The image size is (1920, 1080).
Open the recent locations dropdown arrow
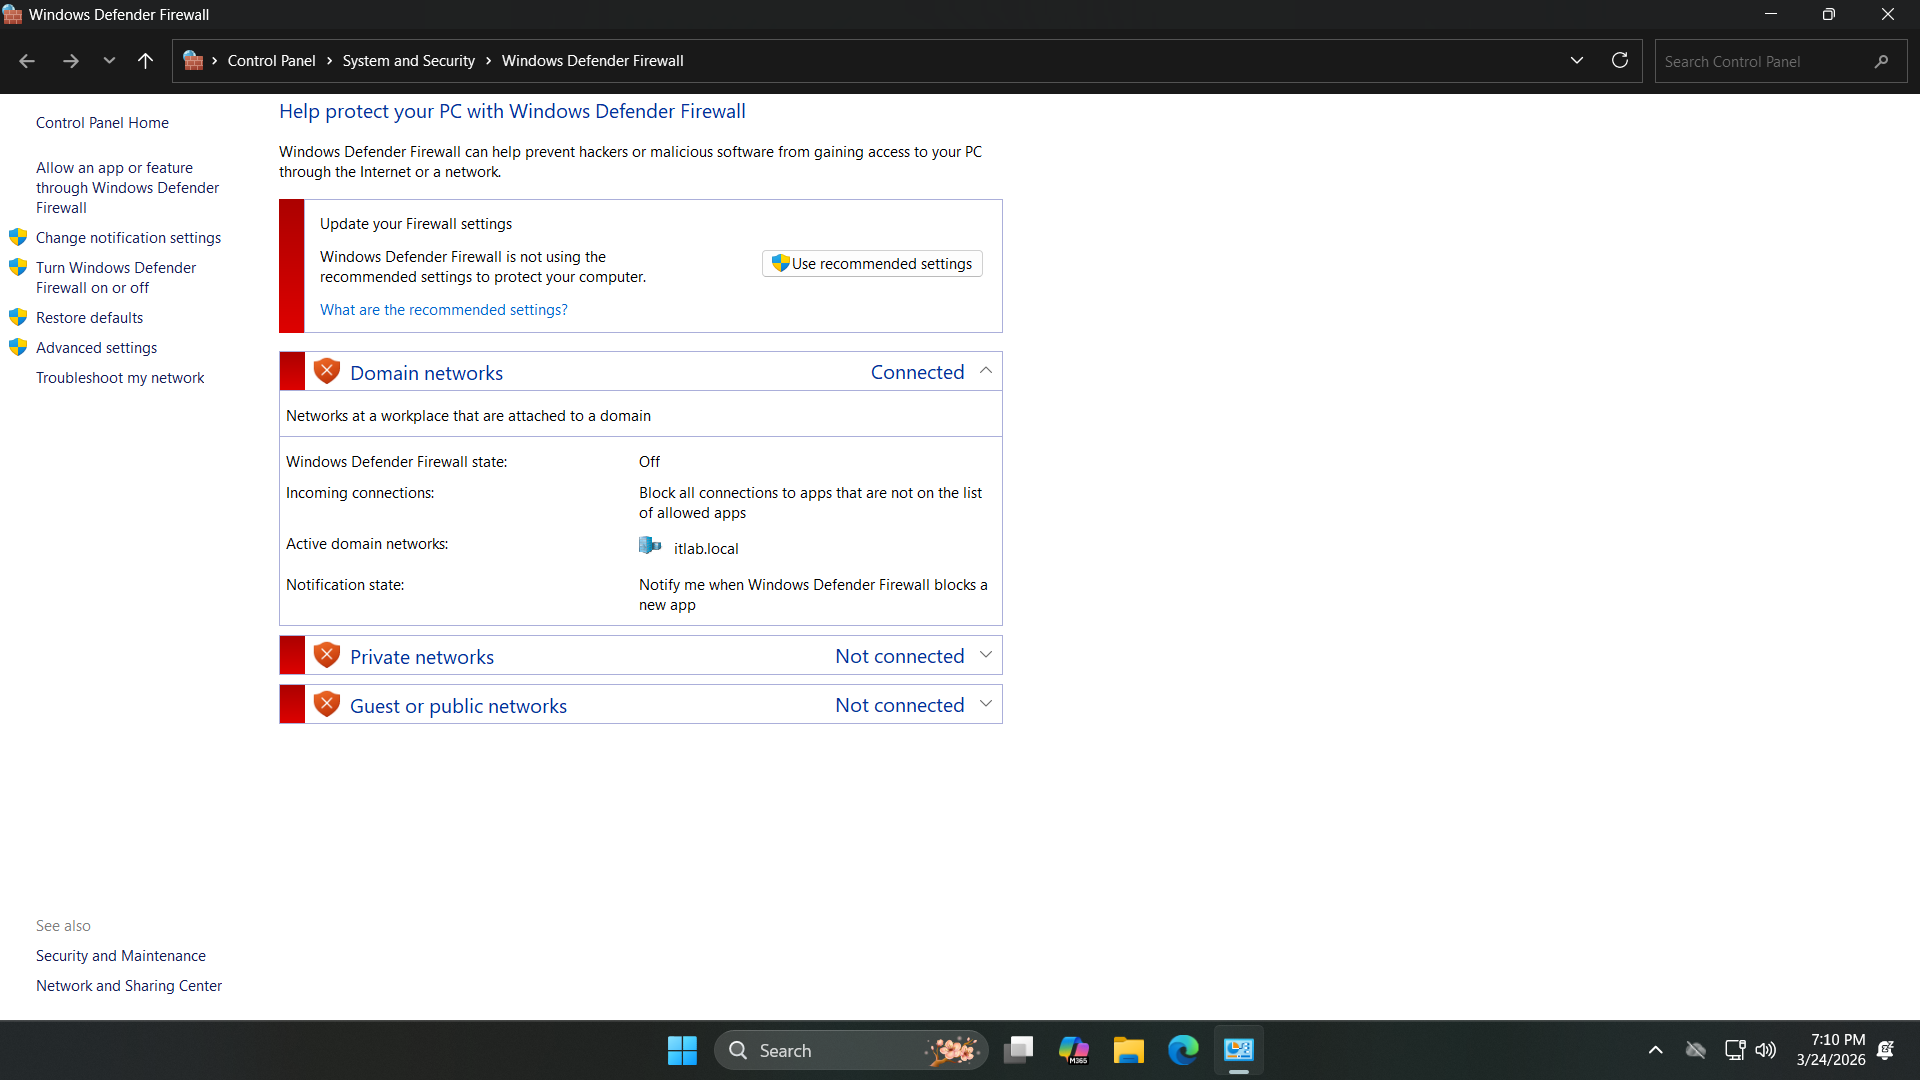coord(109,61)
